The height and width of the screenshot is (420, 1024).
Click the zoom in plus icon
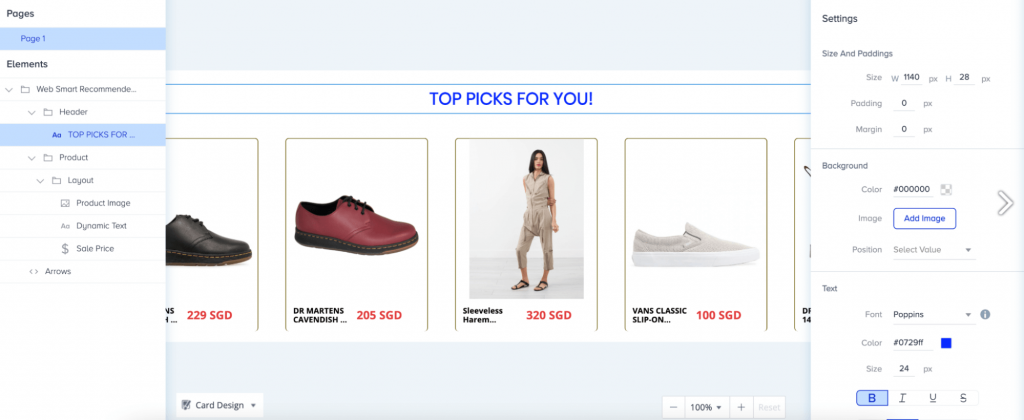pyautogui.click(x=740, y=407)
